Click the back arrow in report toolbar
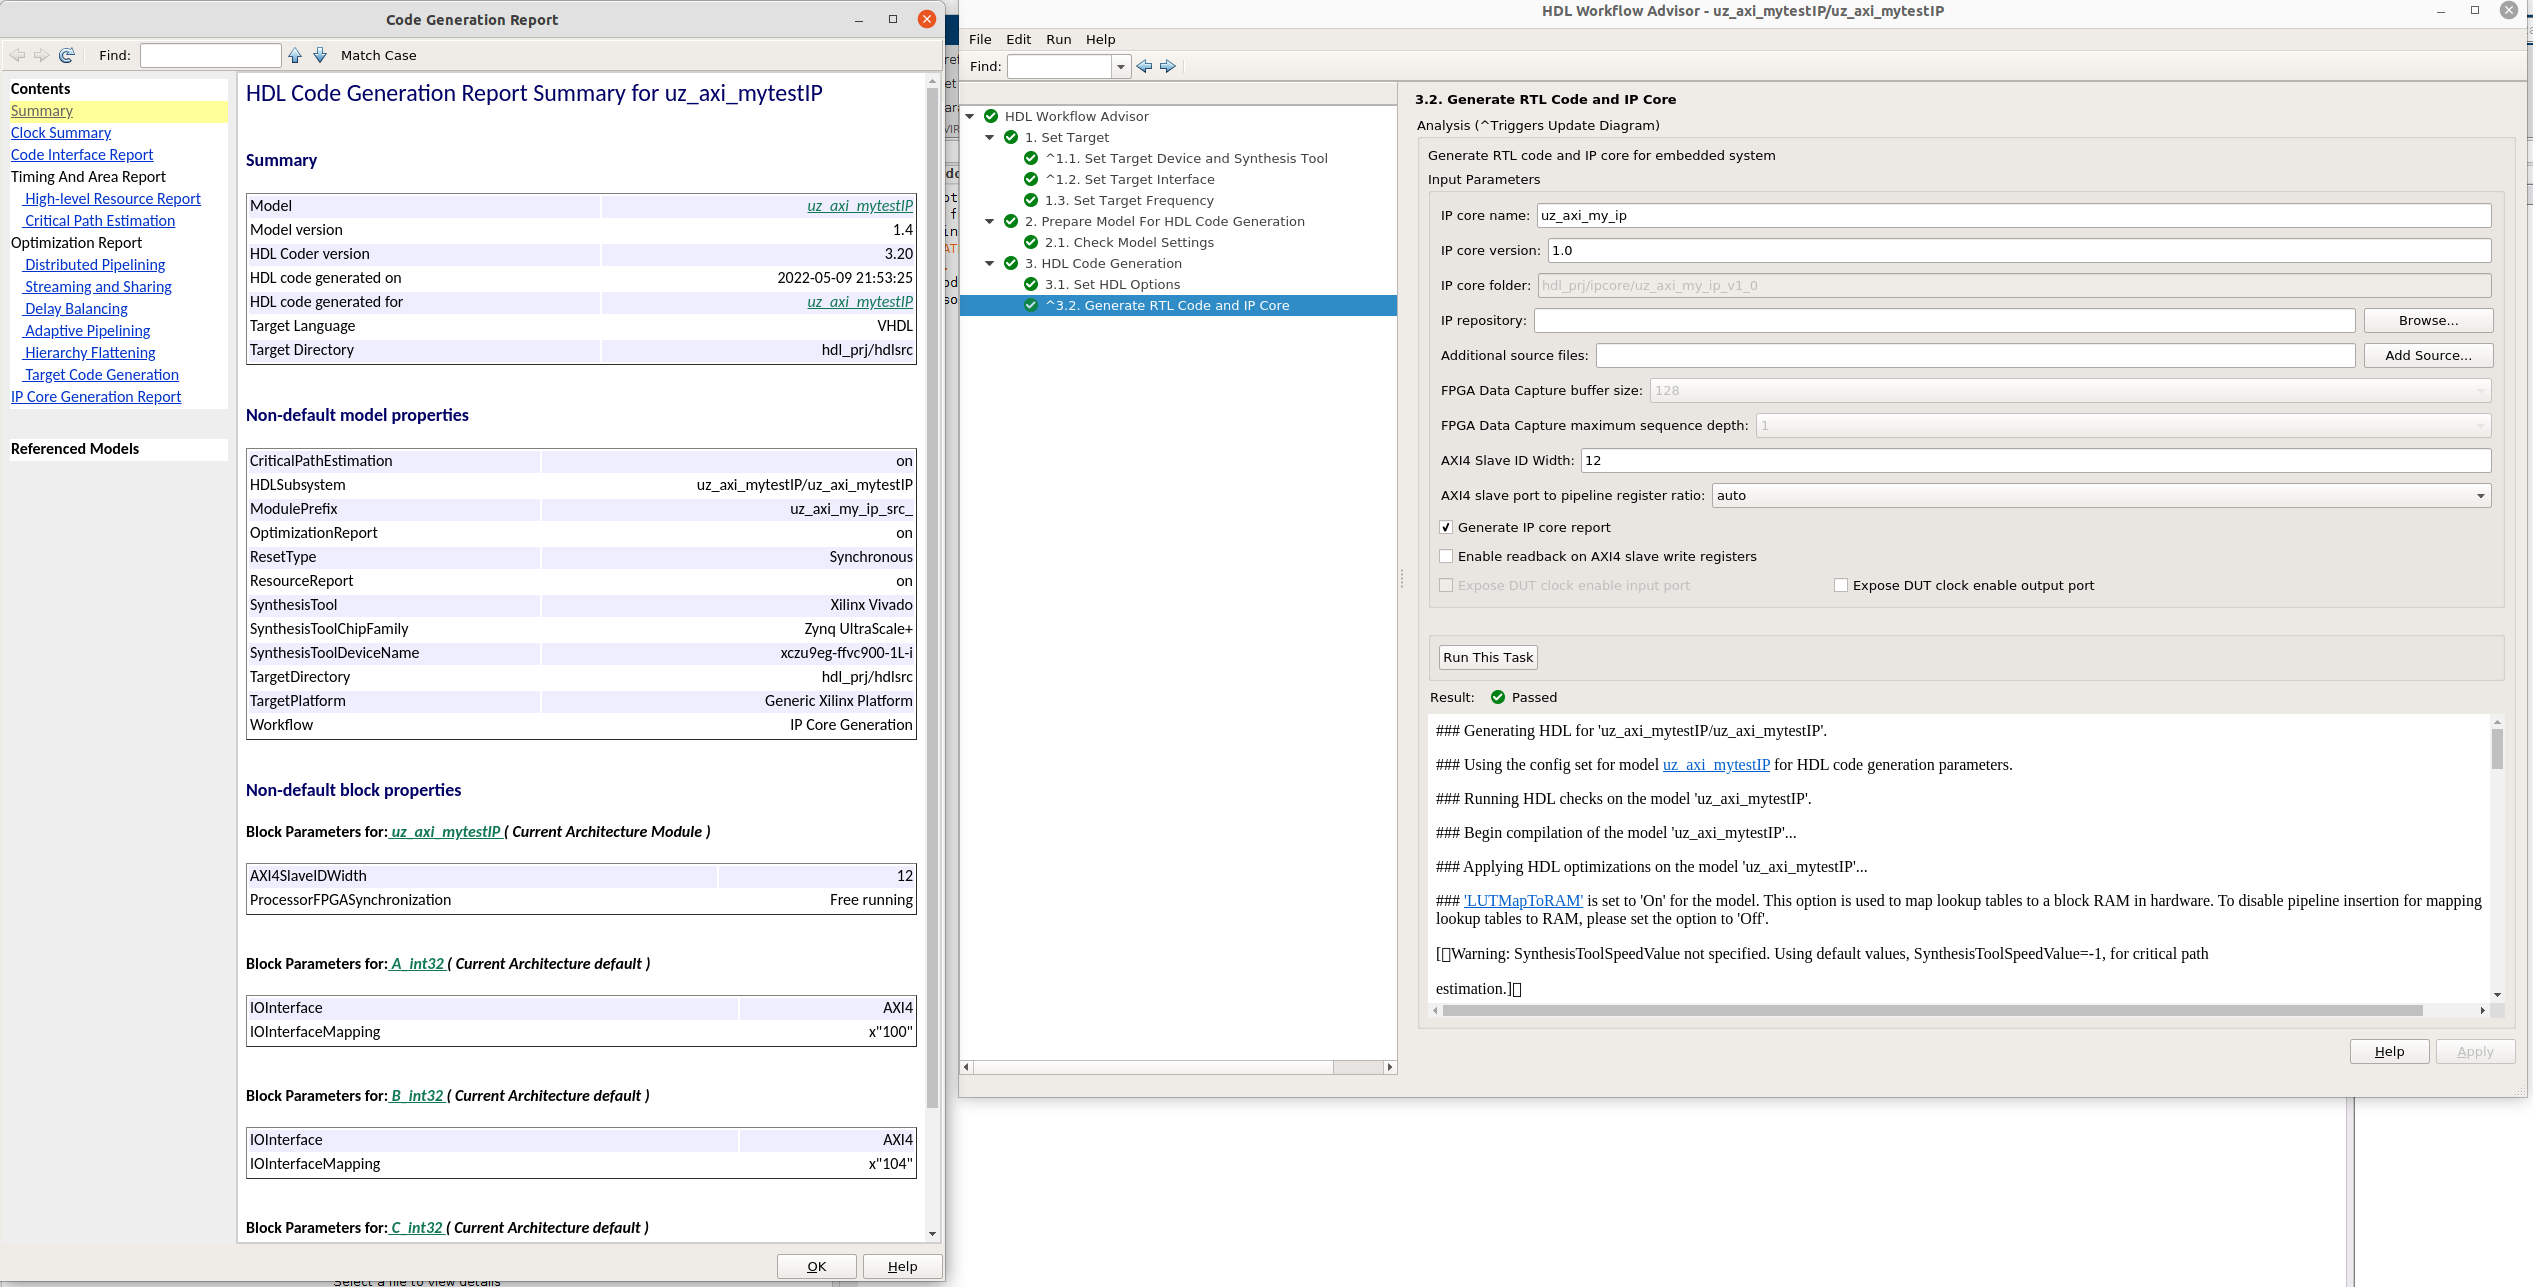 [17, 55]
